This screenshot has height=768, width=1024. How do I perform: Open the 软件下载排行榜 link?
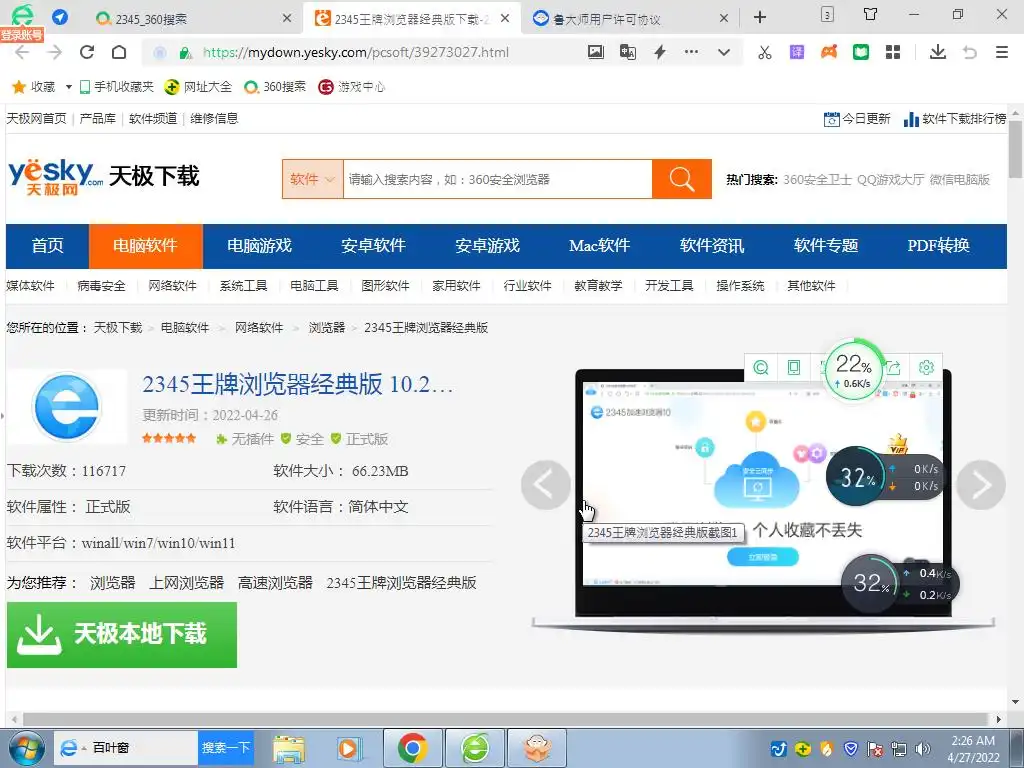[x=955, y=119]
